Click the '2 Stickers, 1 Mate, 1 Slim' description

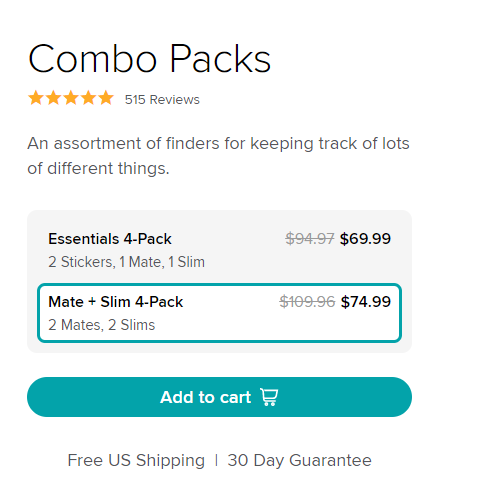click(126, 262)
